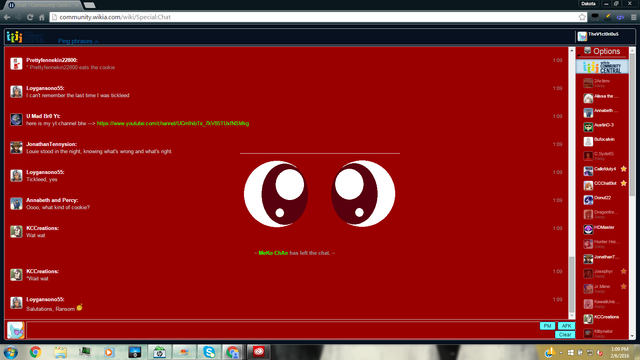
Task: Open Google Chrome from the taskbar
Action: click(35, 352)
